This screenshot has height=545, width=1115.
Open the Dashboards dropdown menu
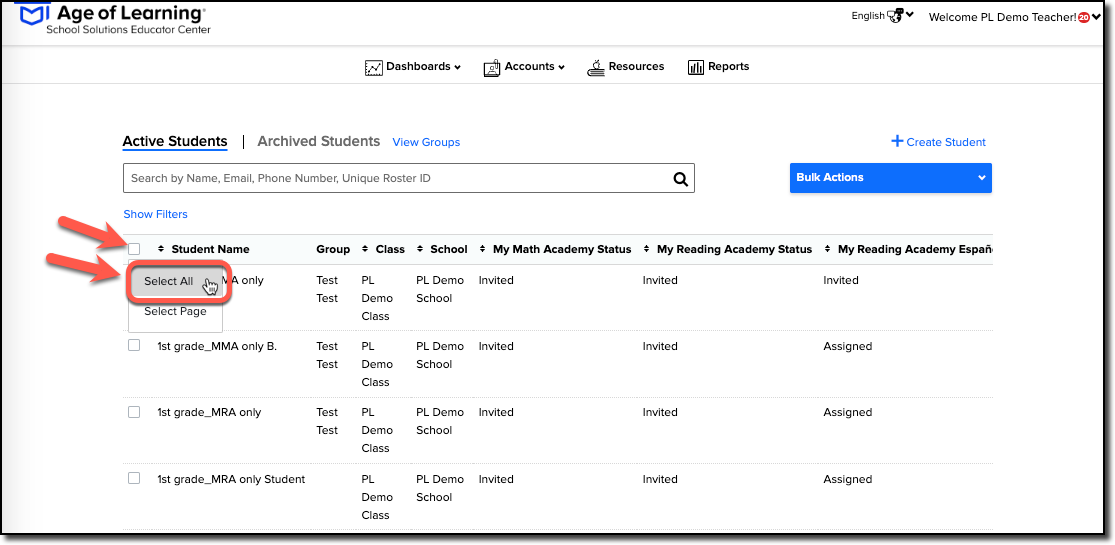[x=413, y=67]
